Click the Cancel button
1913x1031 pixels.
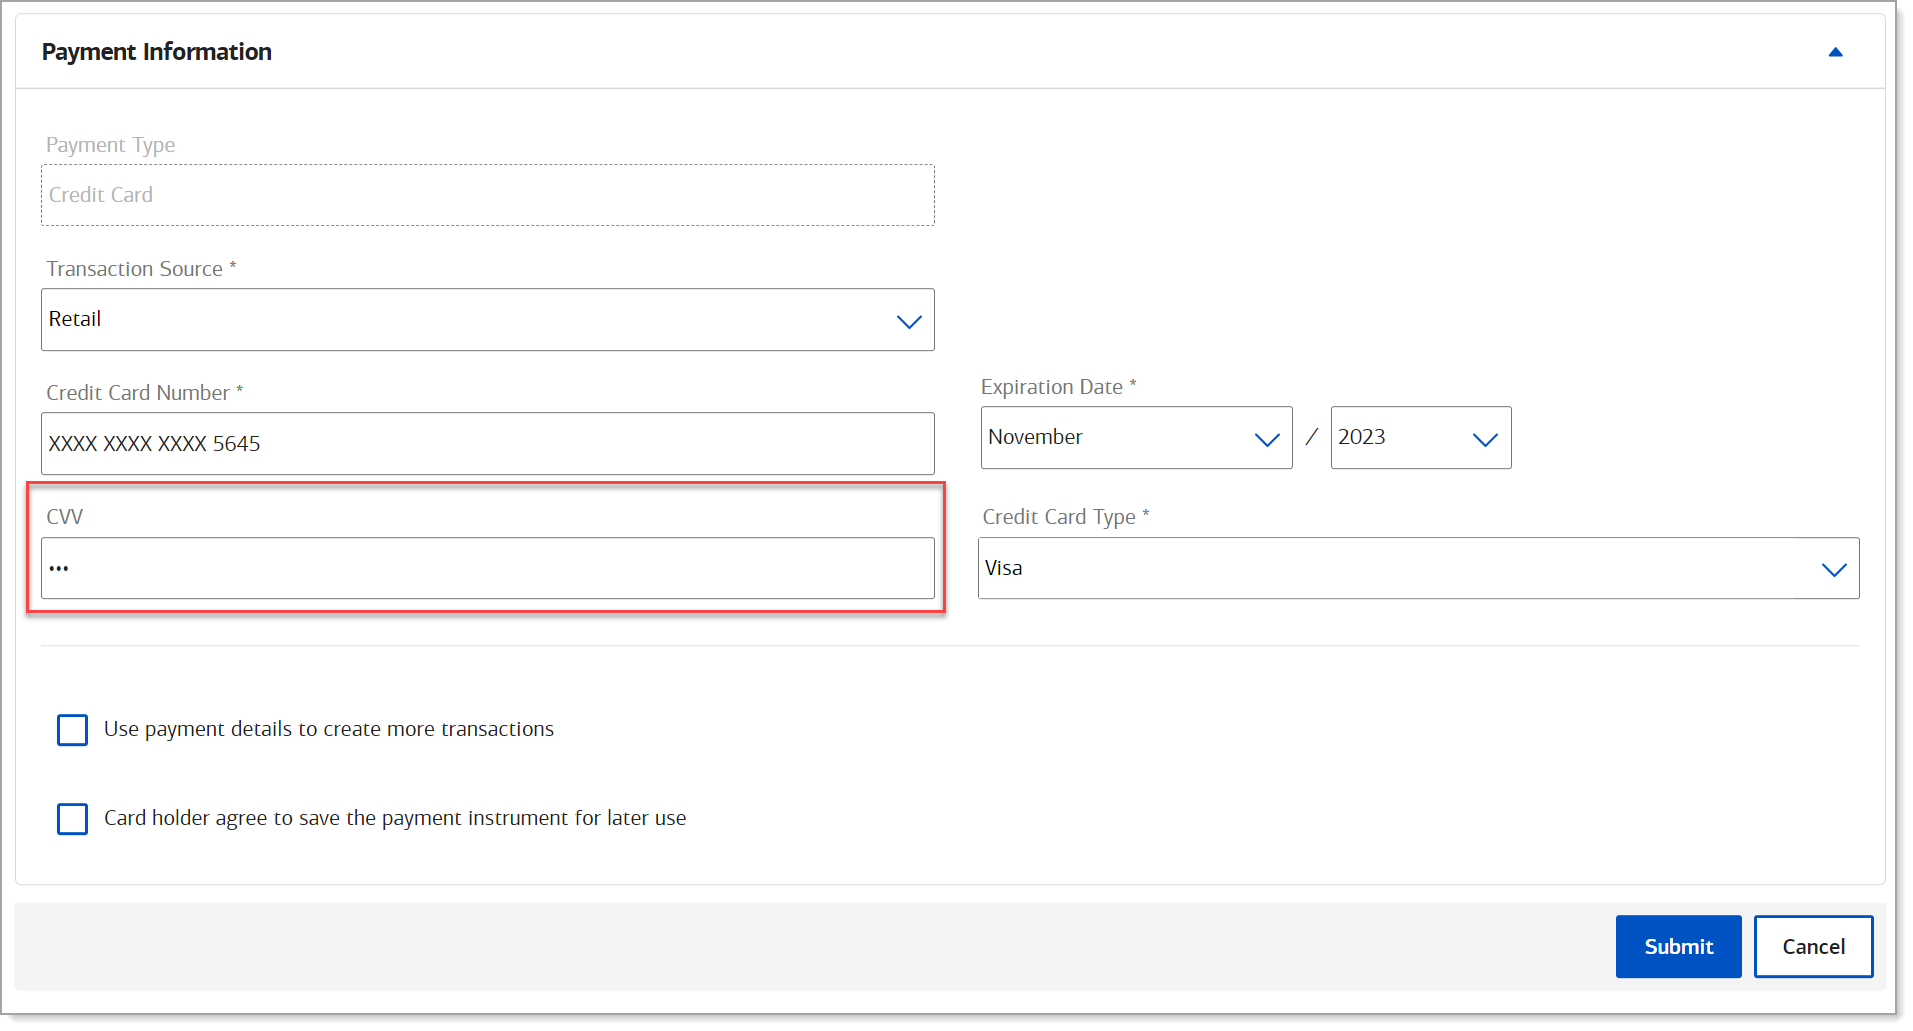click(x=1813, y=947)
